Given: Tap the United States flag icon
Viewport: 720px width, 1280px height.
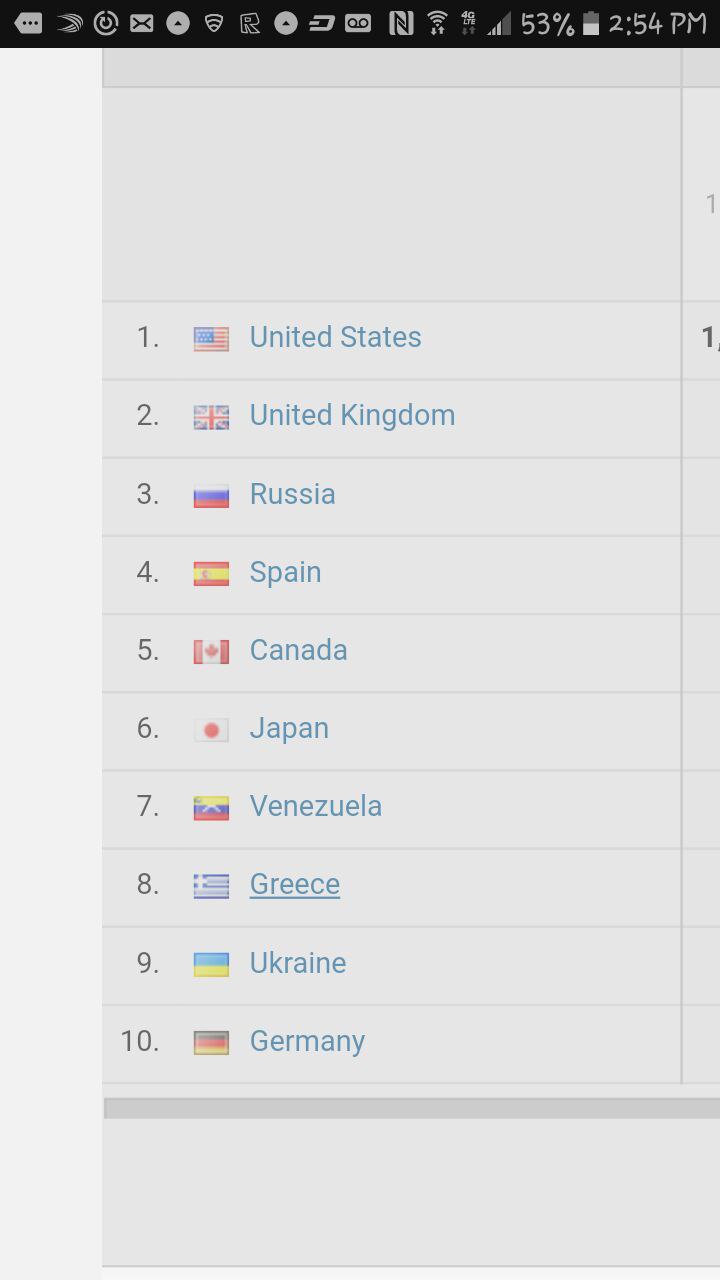Looking at the screenshot, I should (211, 339).
